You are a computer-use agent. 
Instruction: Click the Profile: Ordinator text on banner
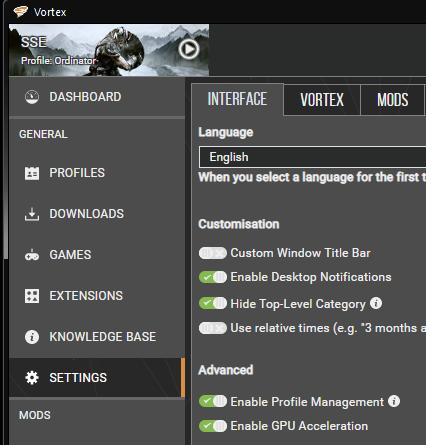58,61
